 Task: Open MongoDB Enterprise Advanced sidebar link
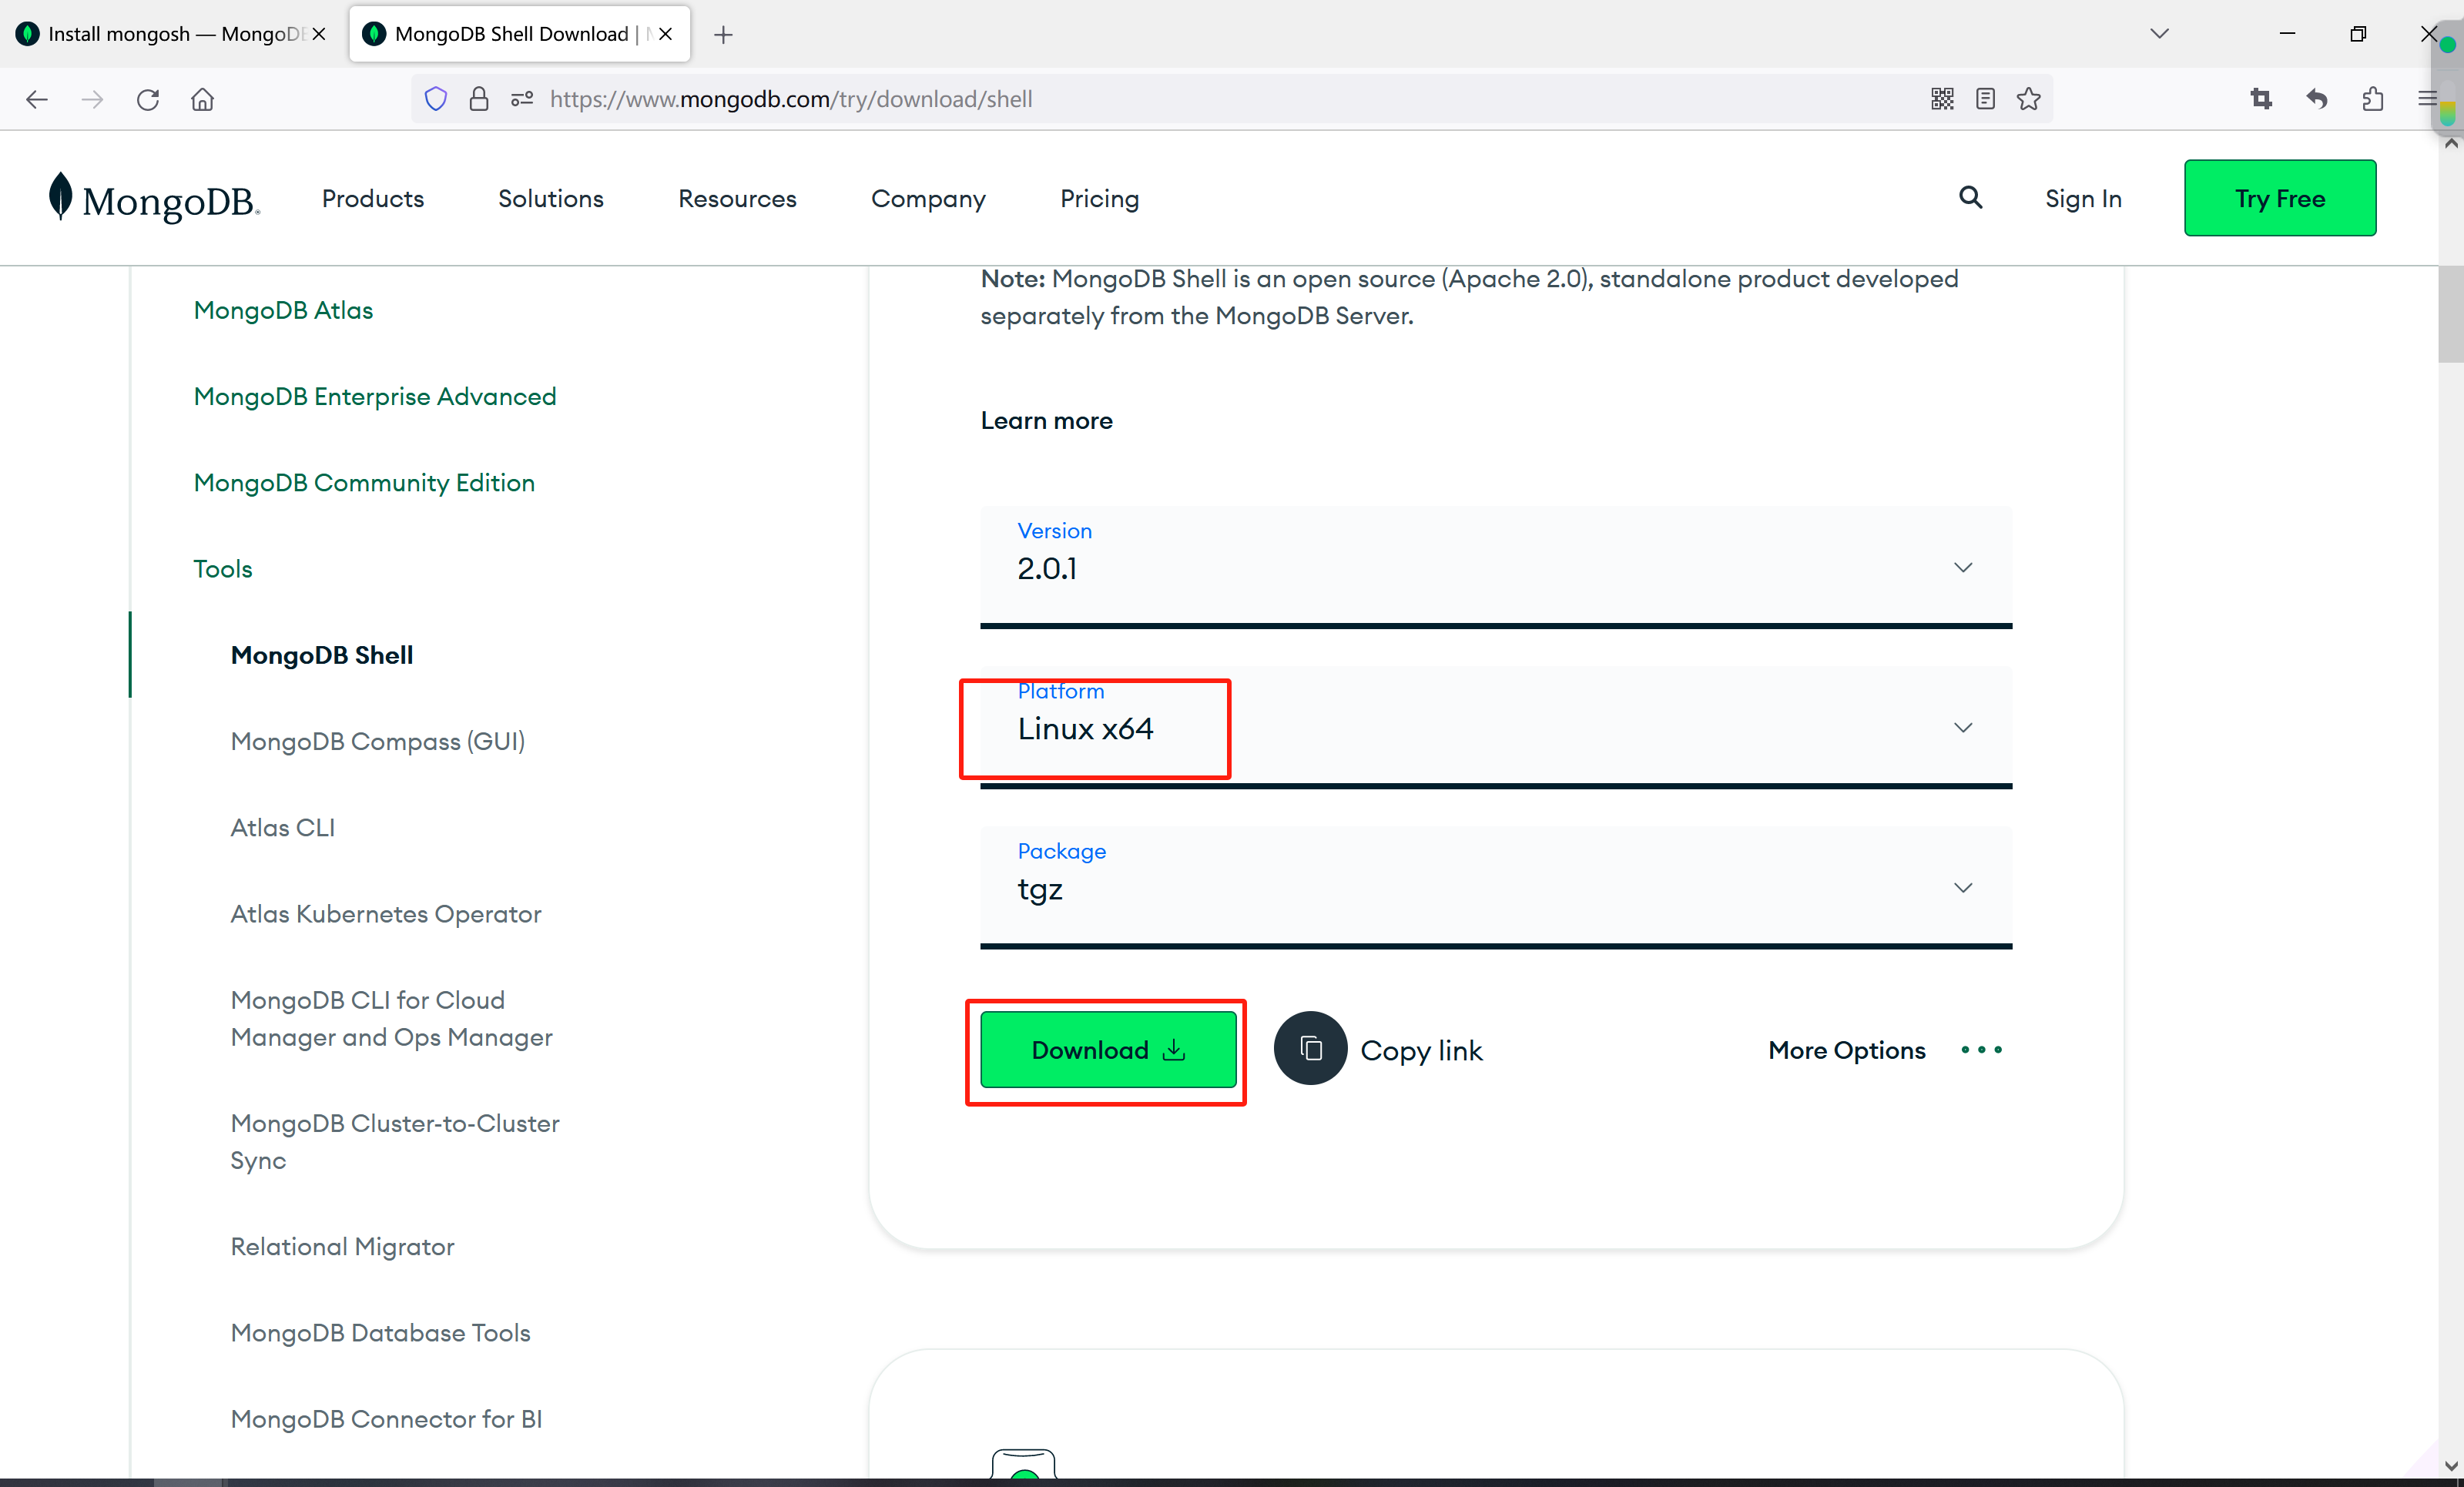coord(375,396)
